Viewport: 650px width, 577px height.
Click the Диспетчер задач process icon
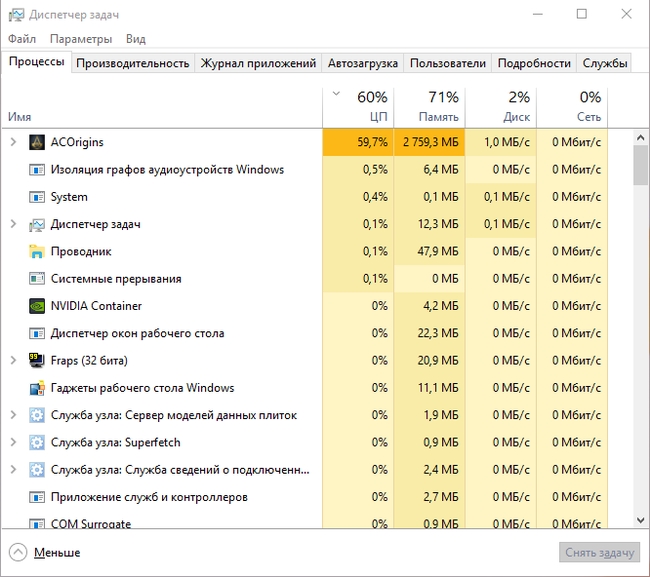37,224
